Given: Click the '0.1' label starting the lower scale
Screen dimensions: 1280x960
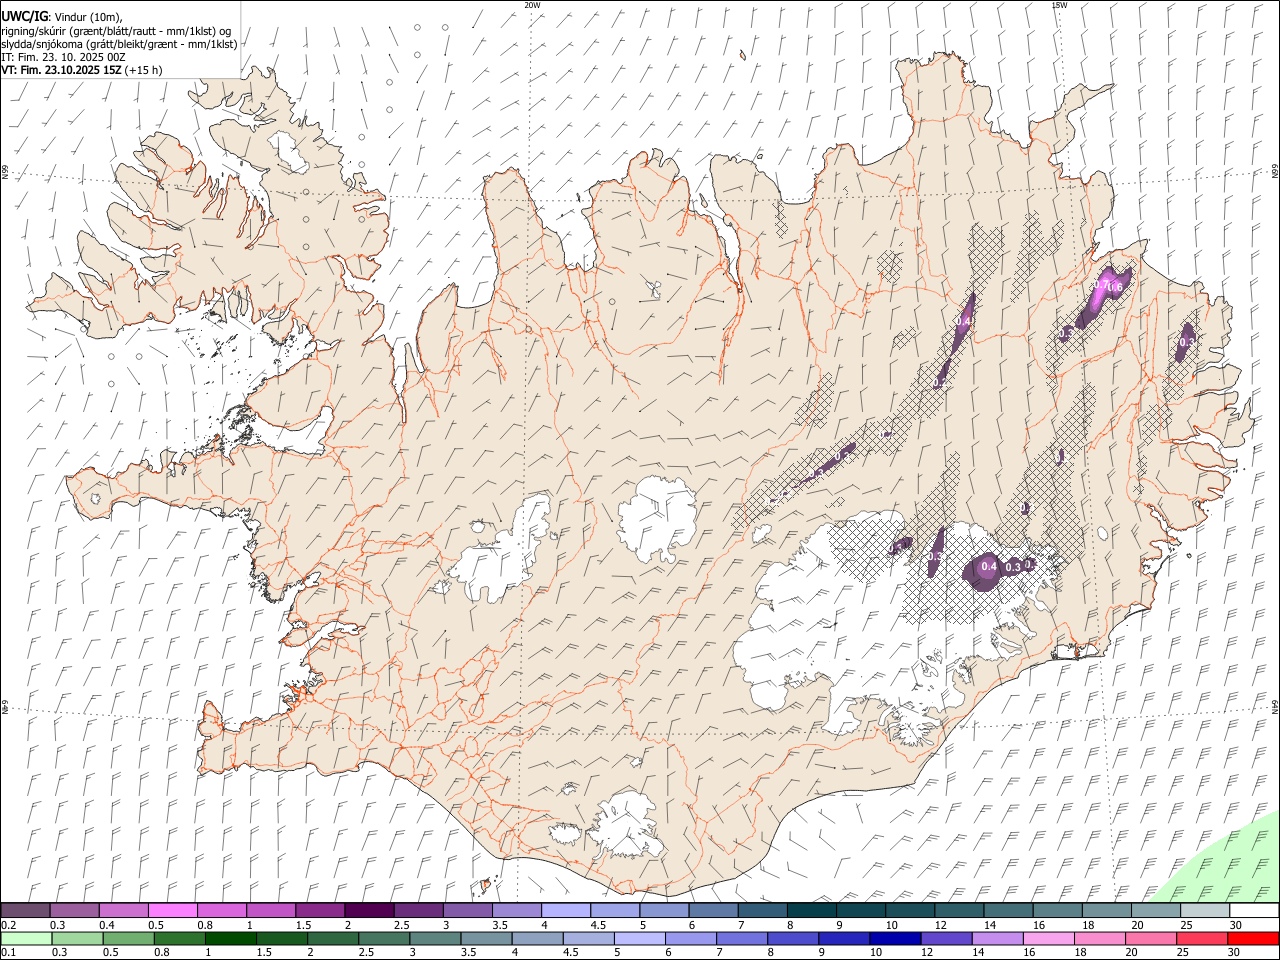Looking at the screenshot, I should point(8,953).
